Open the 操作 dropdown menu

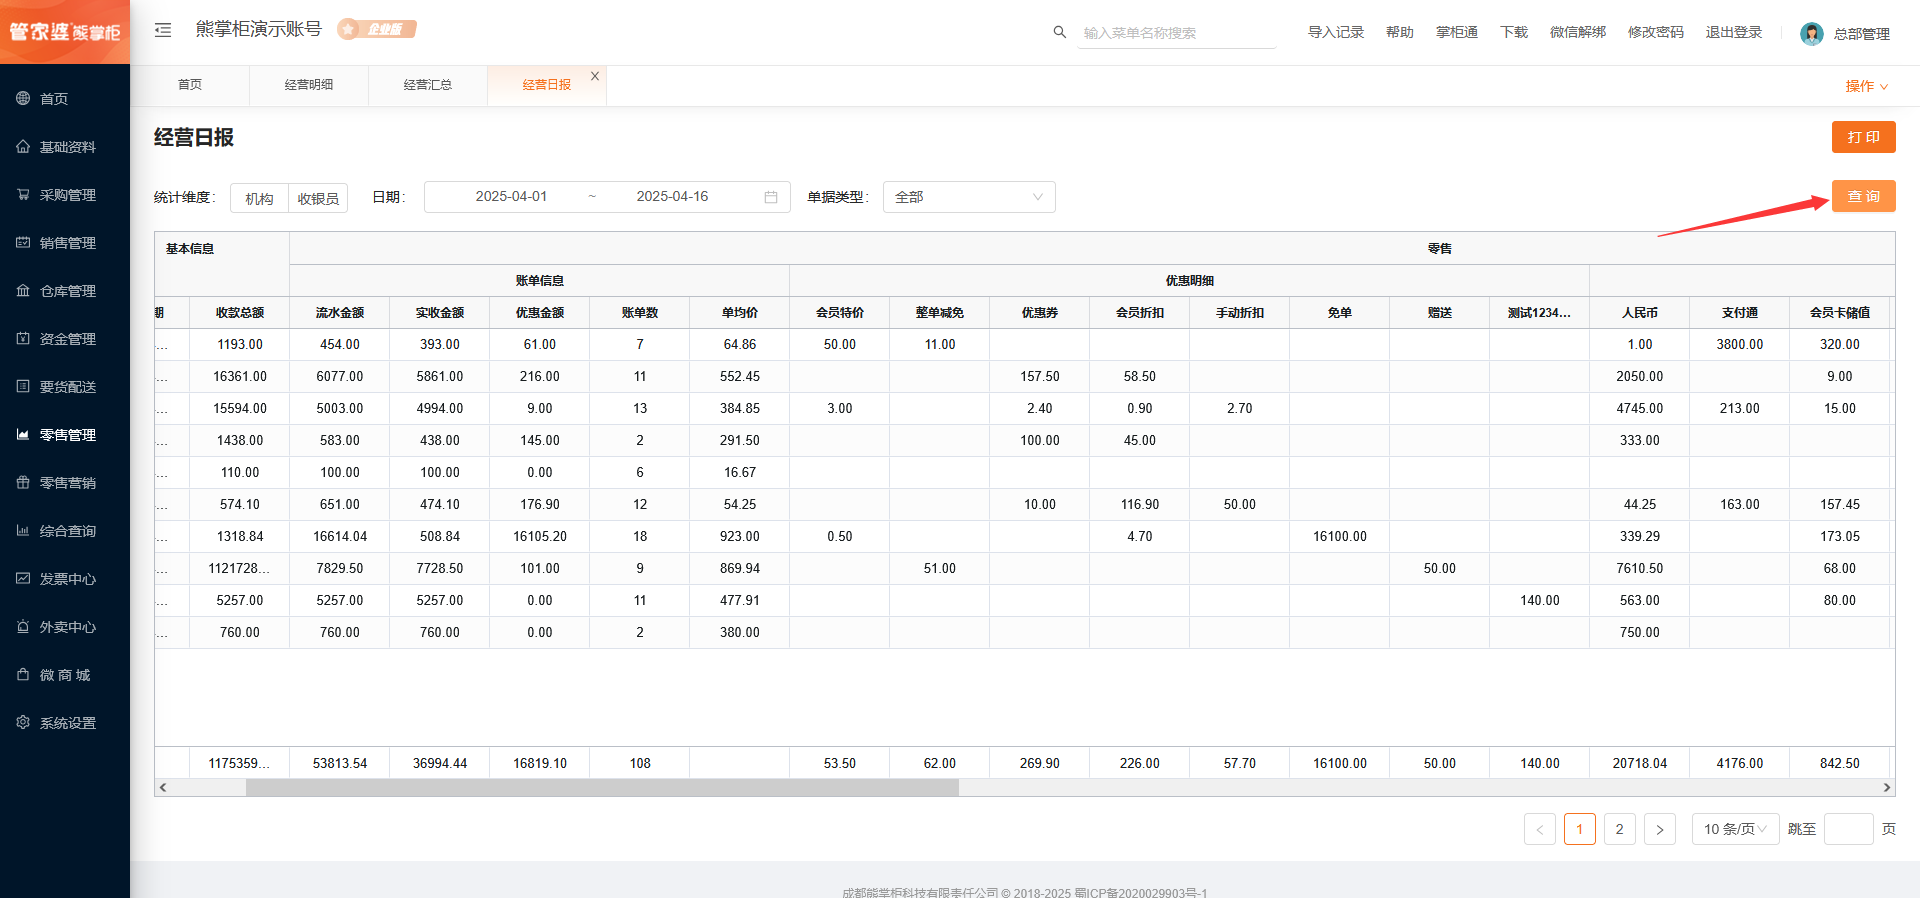tap(1866, 86)
